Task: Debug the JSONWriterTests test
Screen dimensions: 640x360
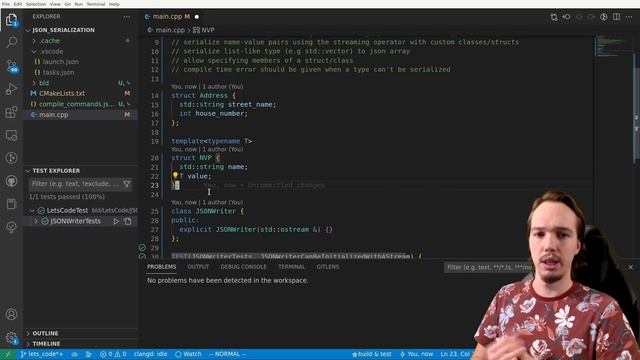Action: tap(127, 221)
